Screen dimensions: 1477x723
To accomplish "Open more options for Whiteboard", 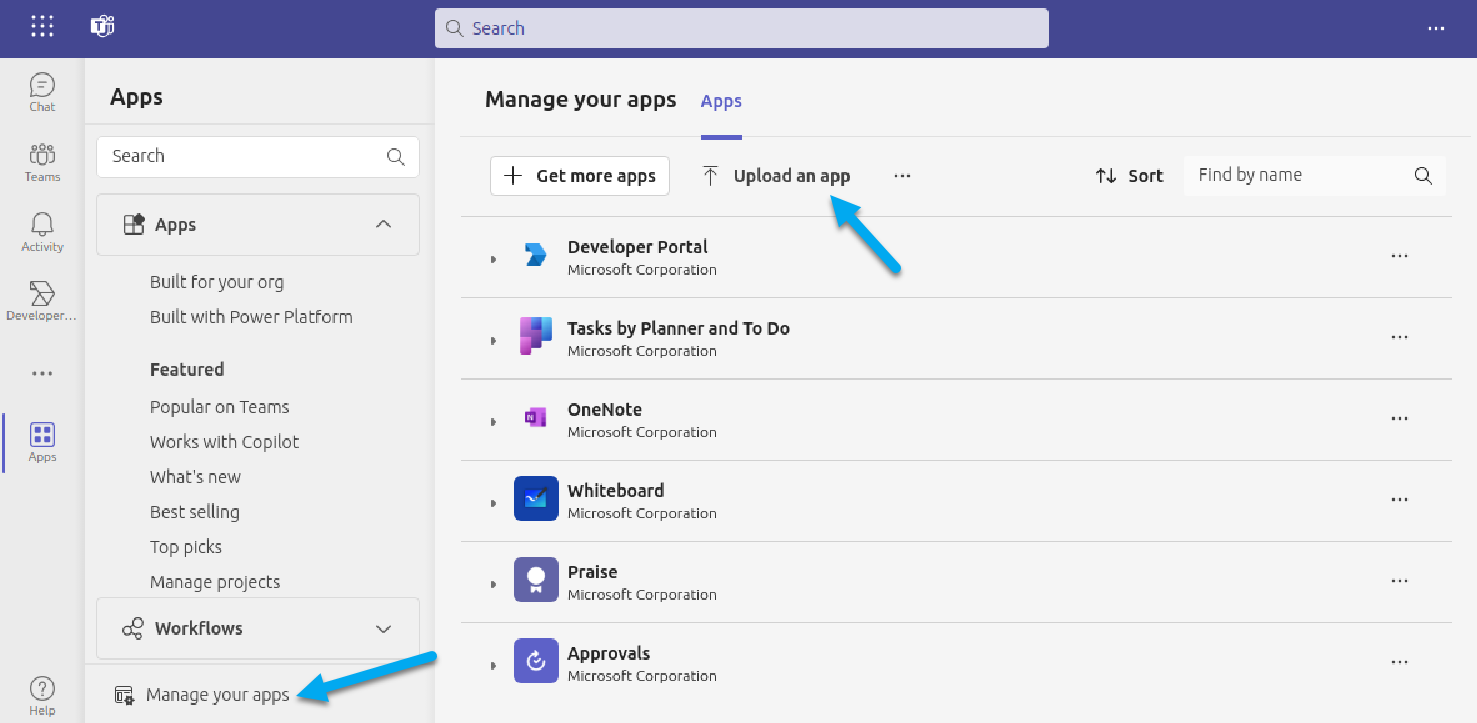I will click(1399, 499).
